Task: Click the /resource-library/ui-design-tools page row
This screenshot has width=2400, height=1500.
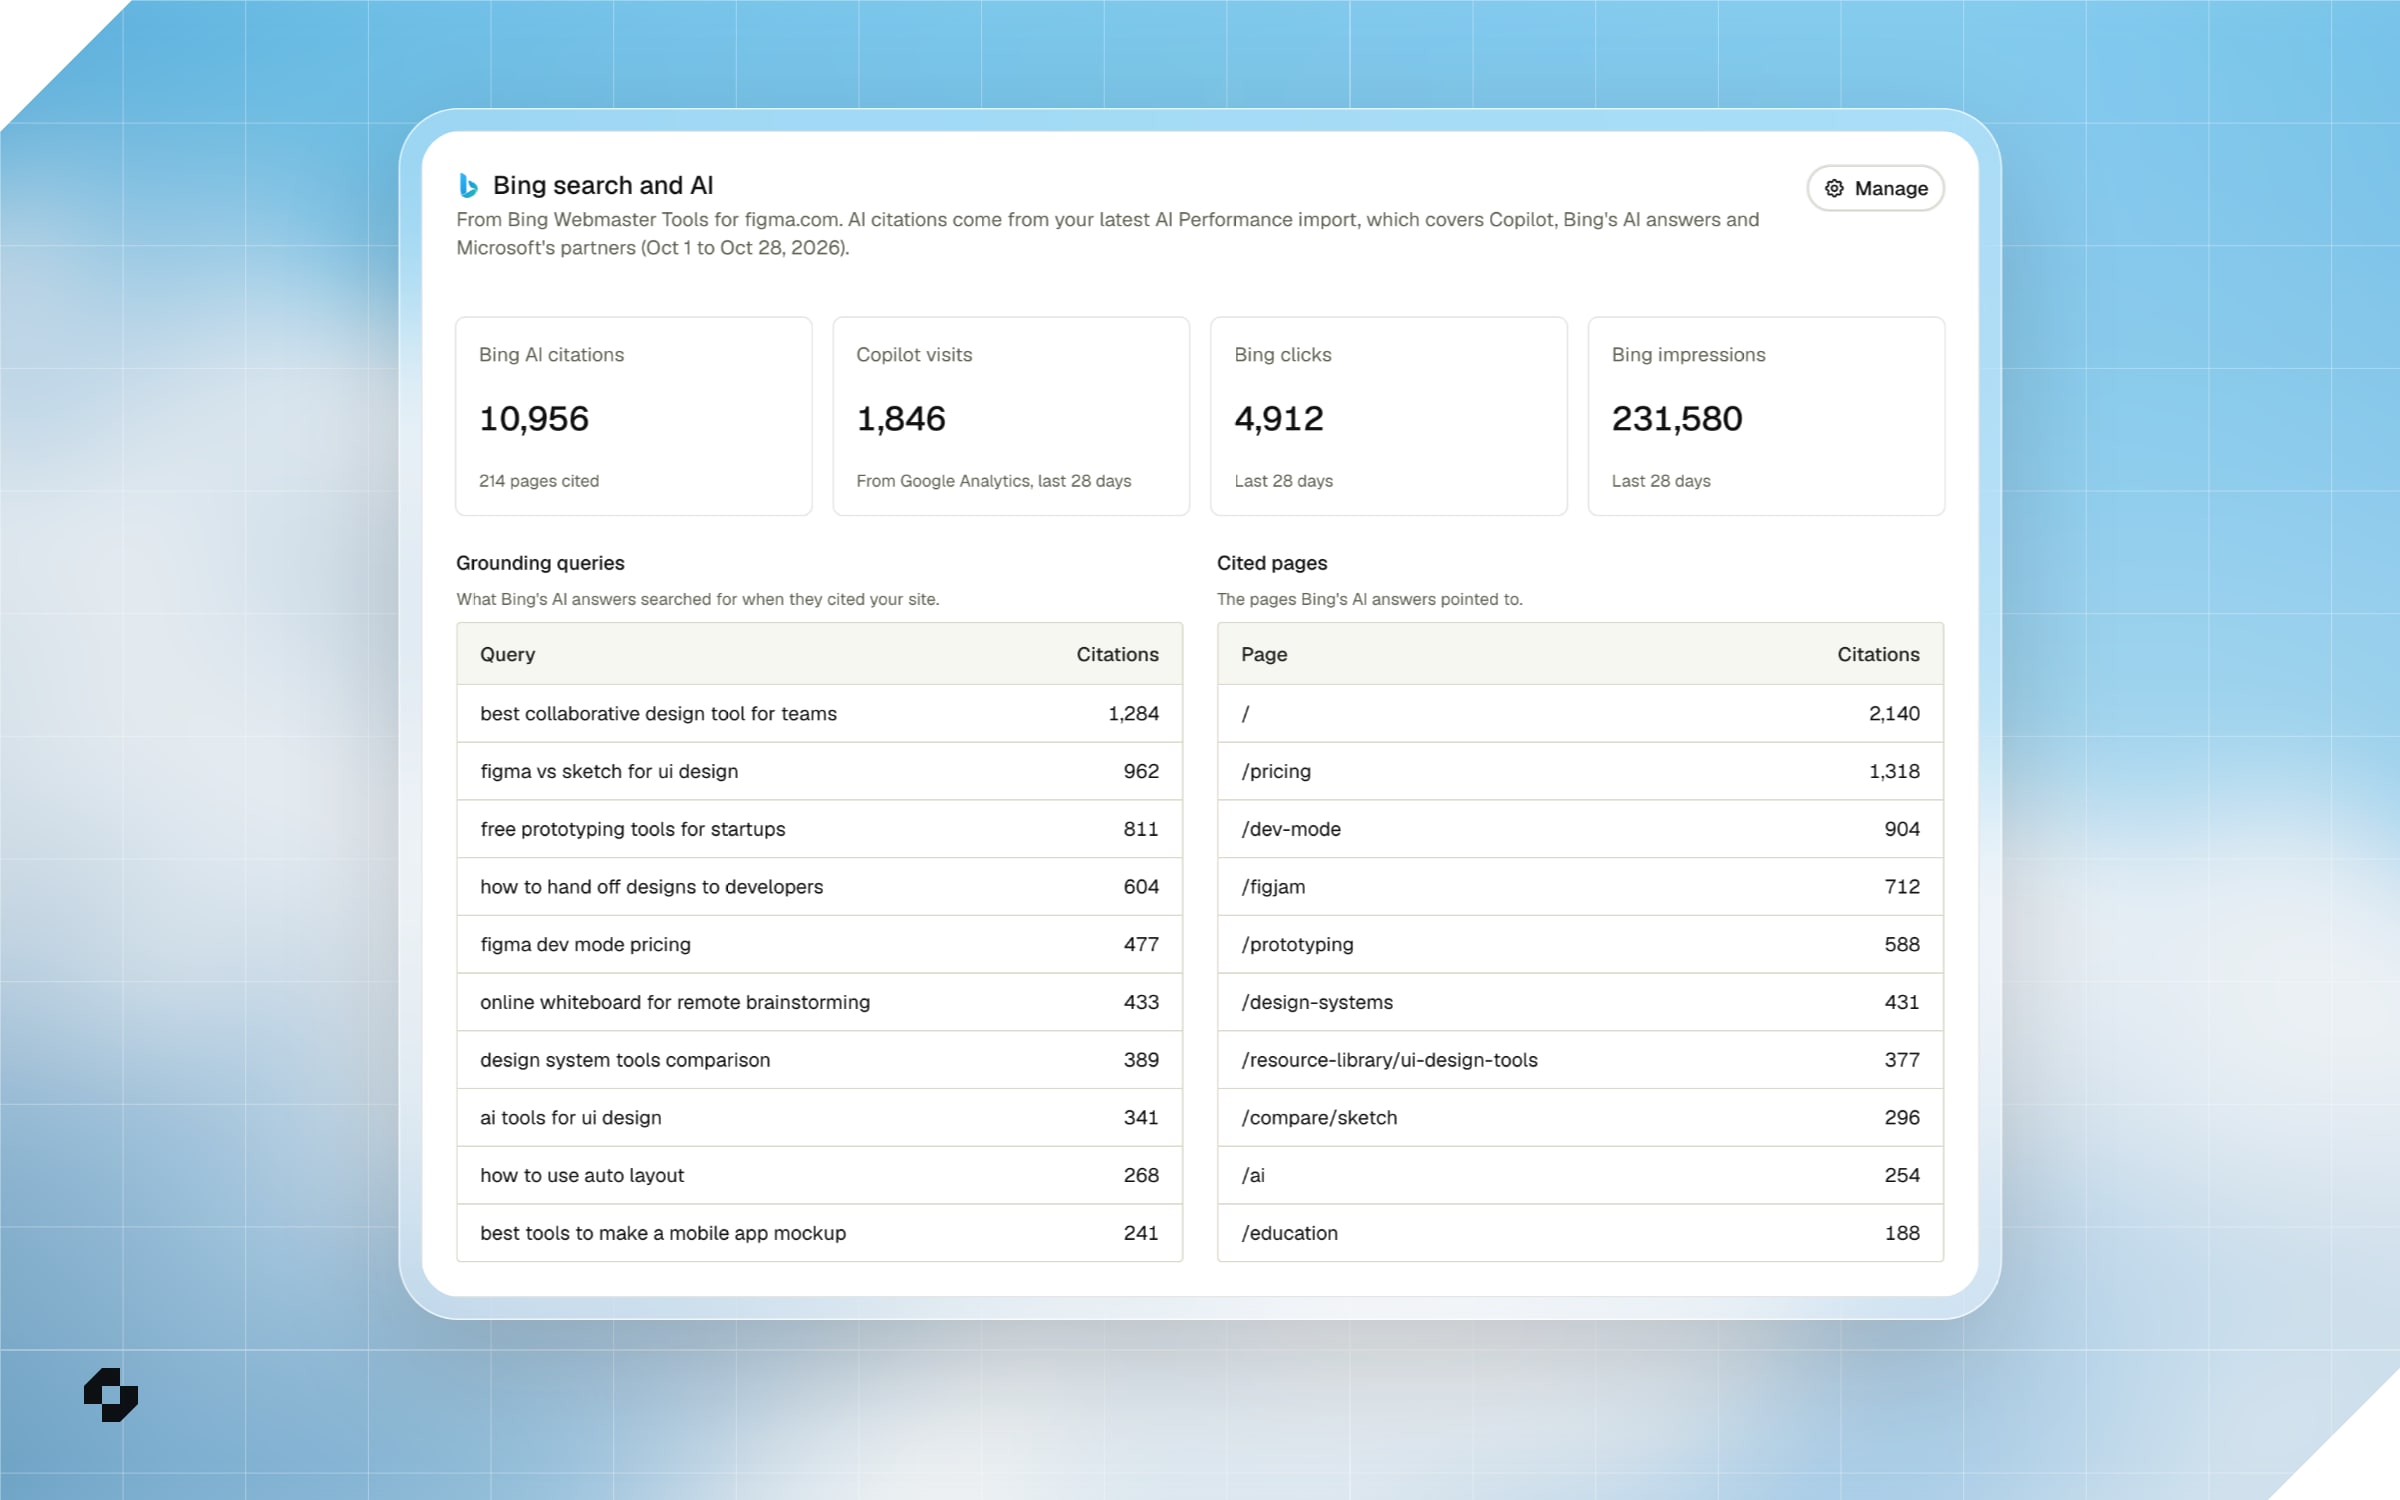Action: tap(1581, 1060)
